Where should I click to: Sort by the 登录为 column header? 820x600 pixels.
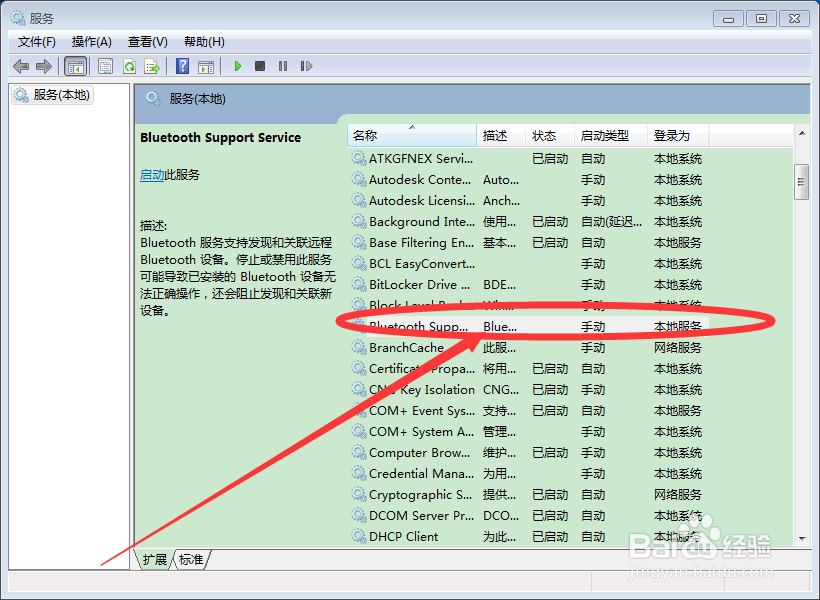(x=678, y=135)
